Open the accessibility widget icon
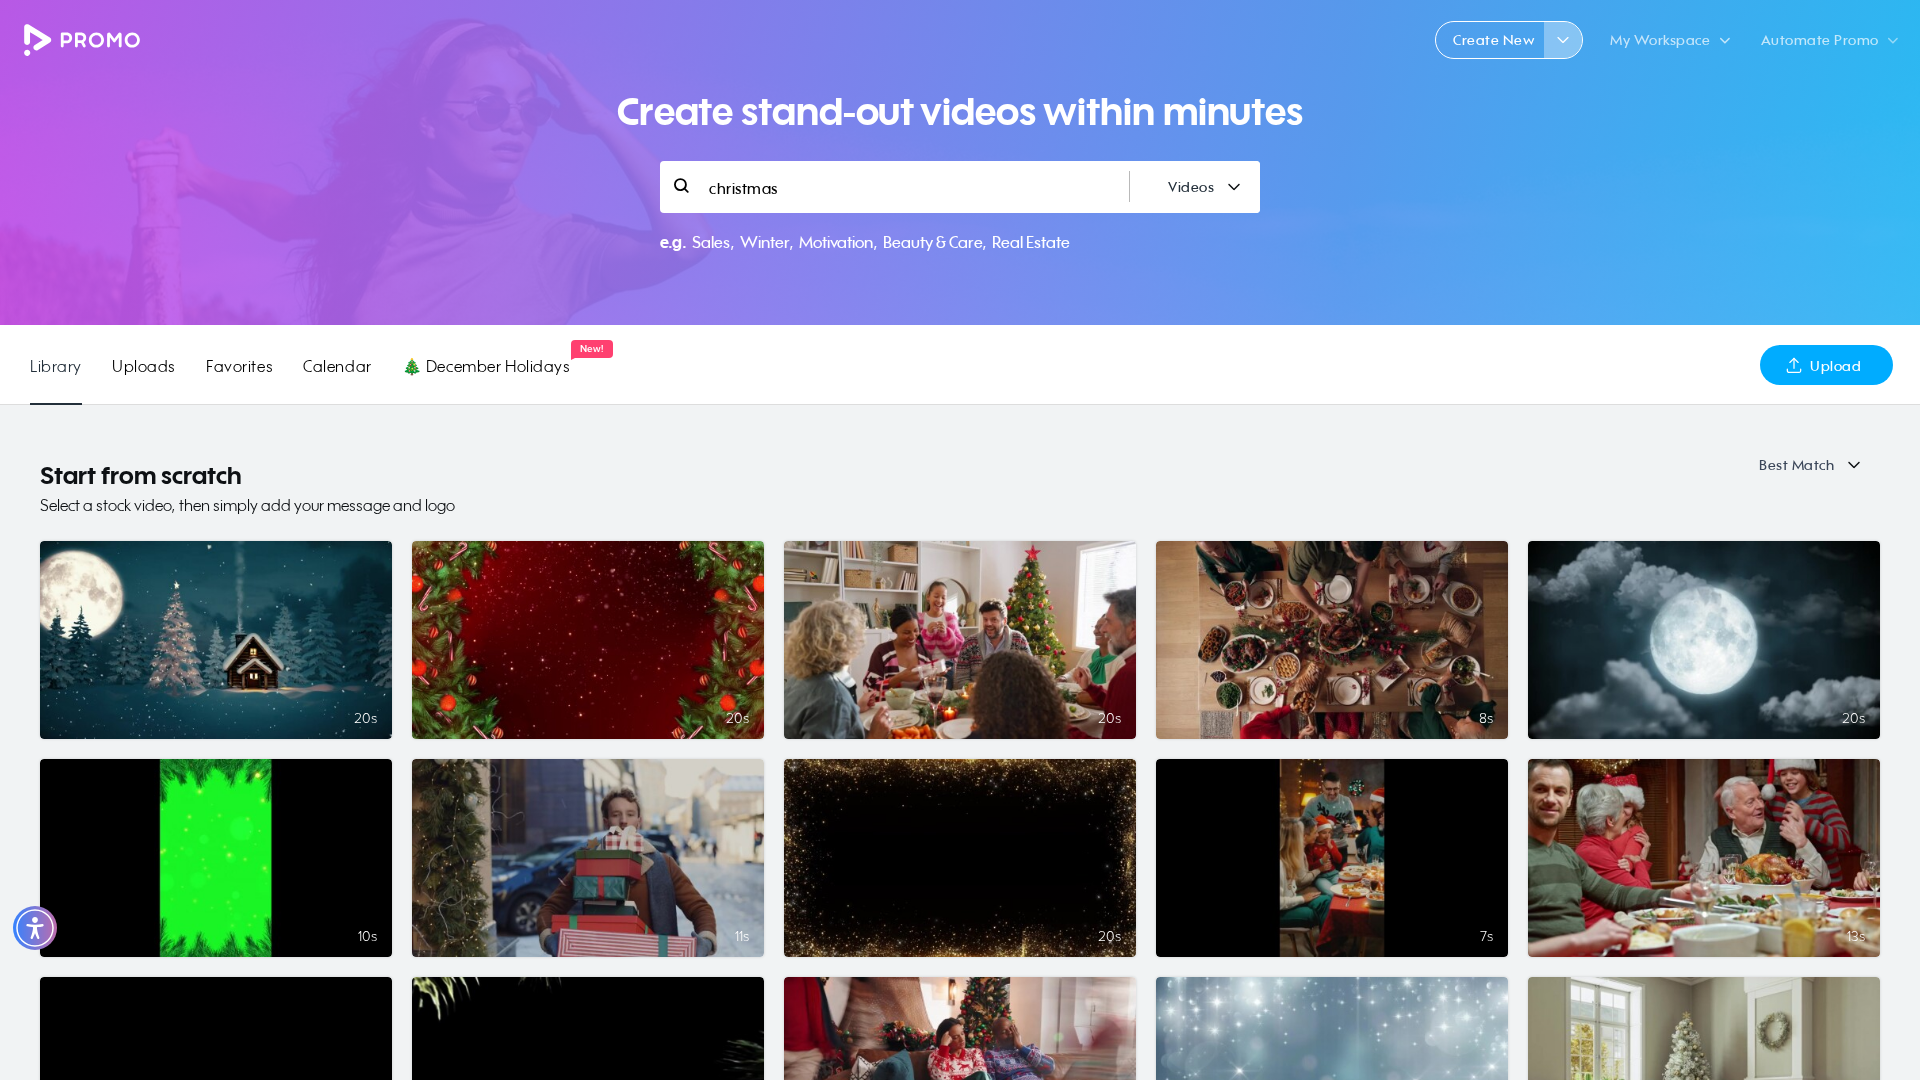Viewport: 1920px width, 1080px height. (x=35, y=928)
